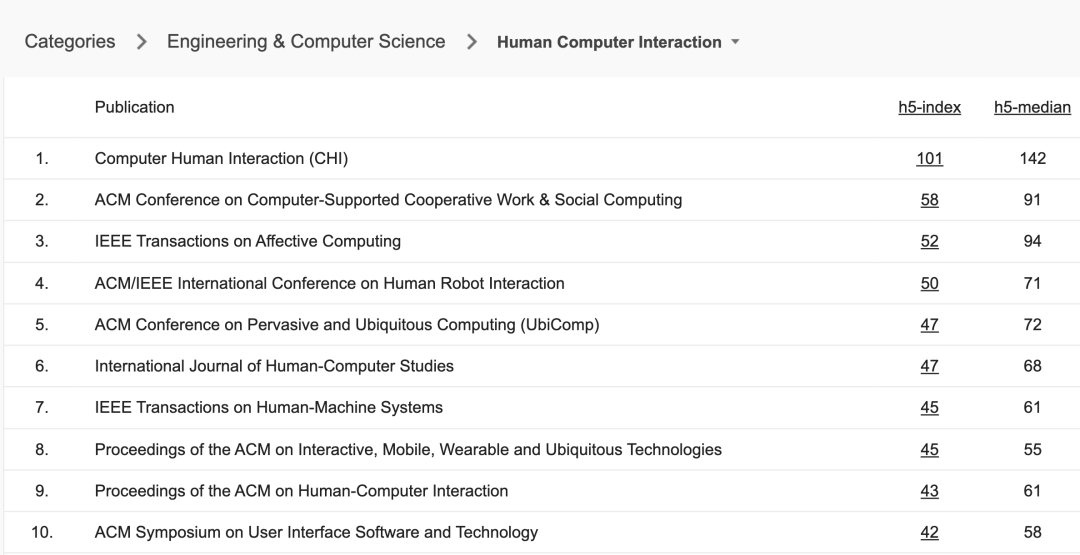Click the Publication column header
This screenshot has height=555, width=1080.
point(134,107)
